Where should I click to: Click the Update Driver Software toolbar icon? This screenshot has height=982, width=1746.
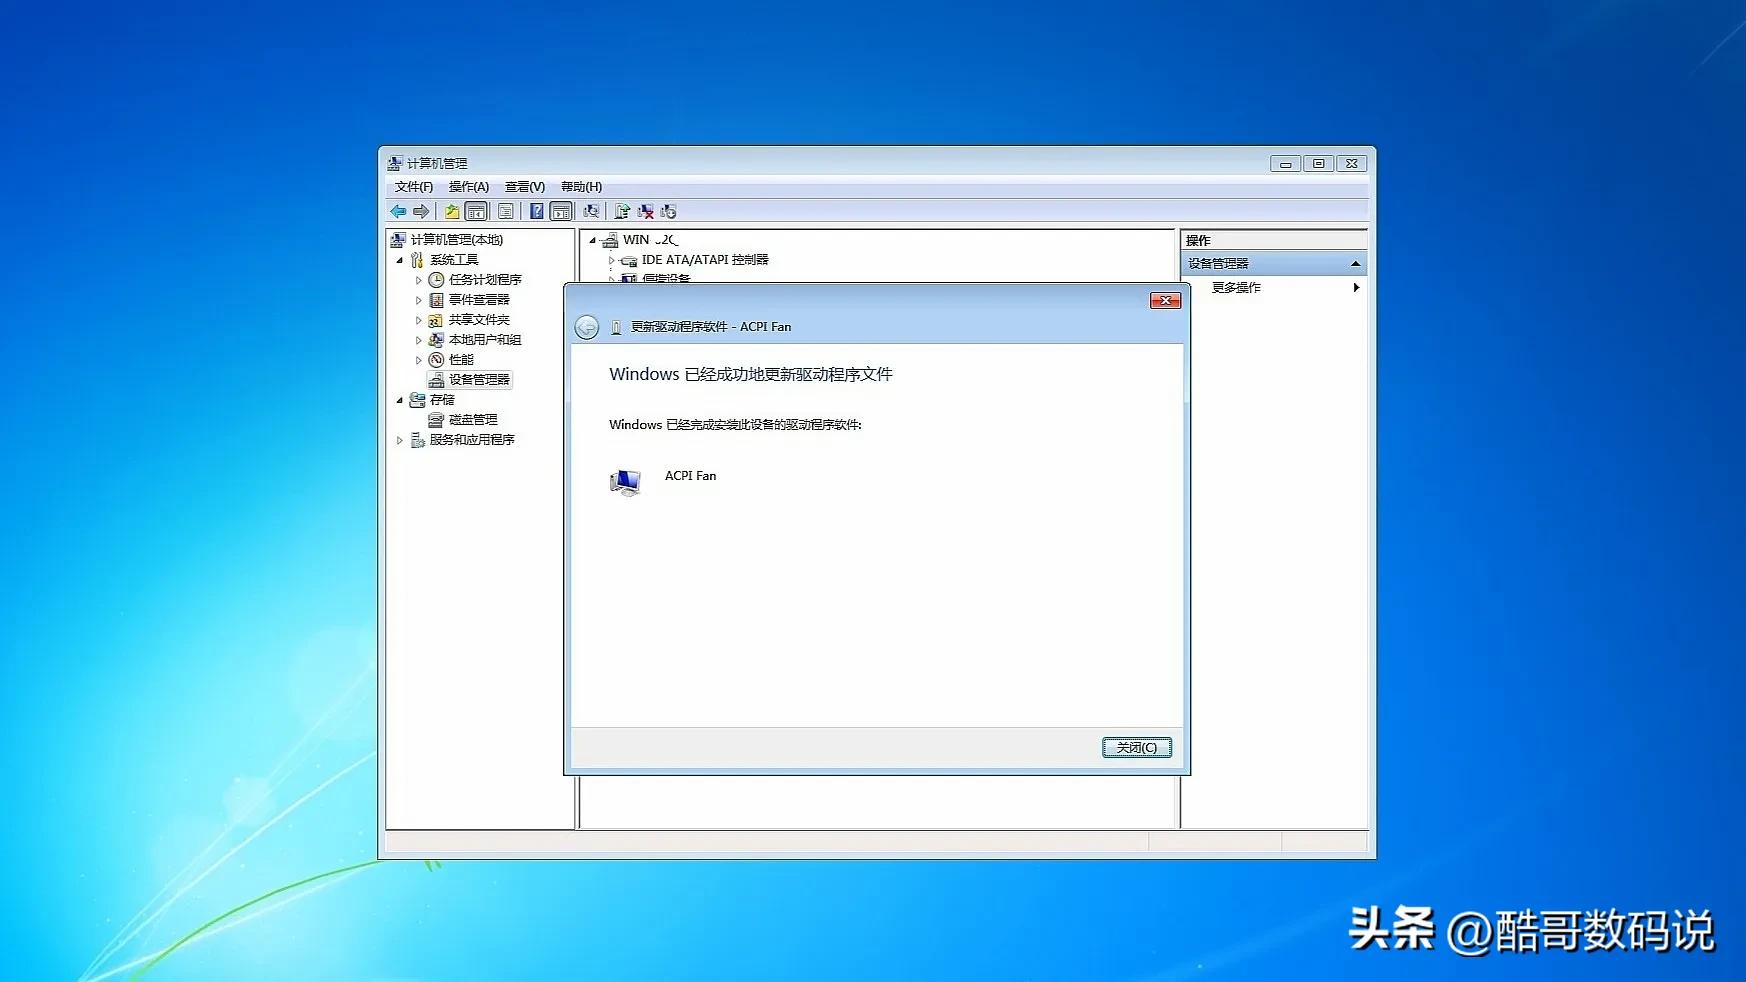622,211
